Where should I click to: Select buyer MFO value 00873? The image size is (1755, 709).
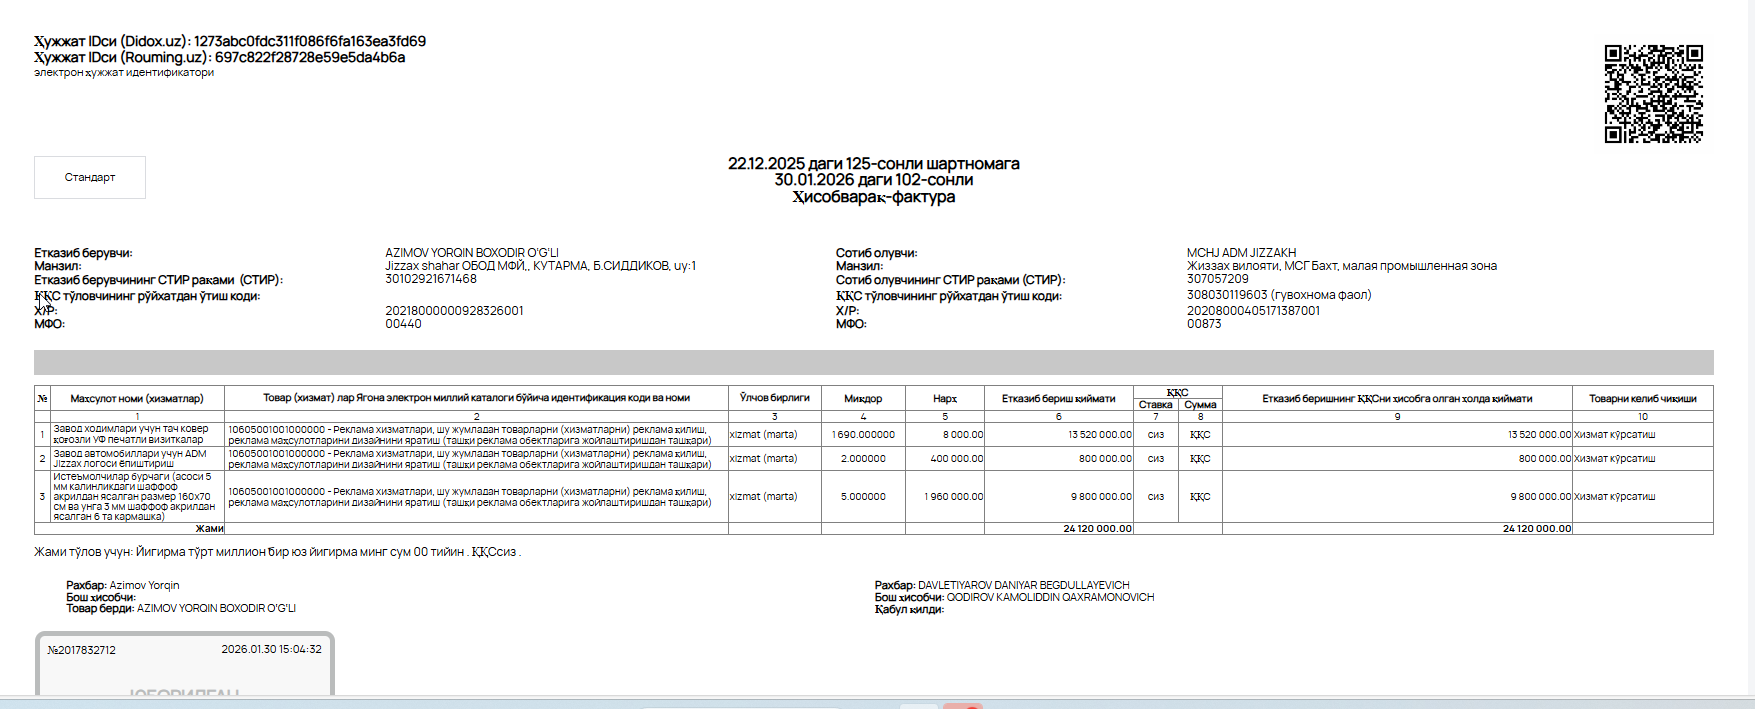1204,324
